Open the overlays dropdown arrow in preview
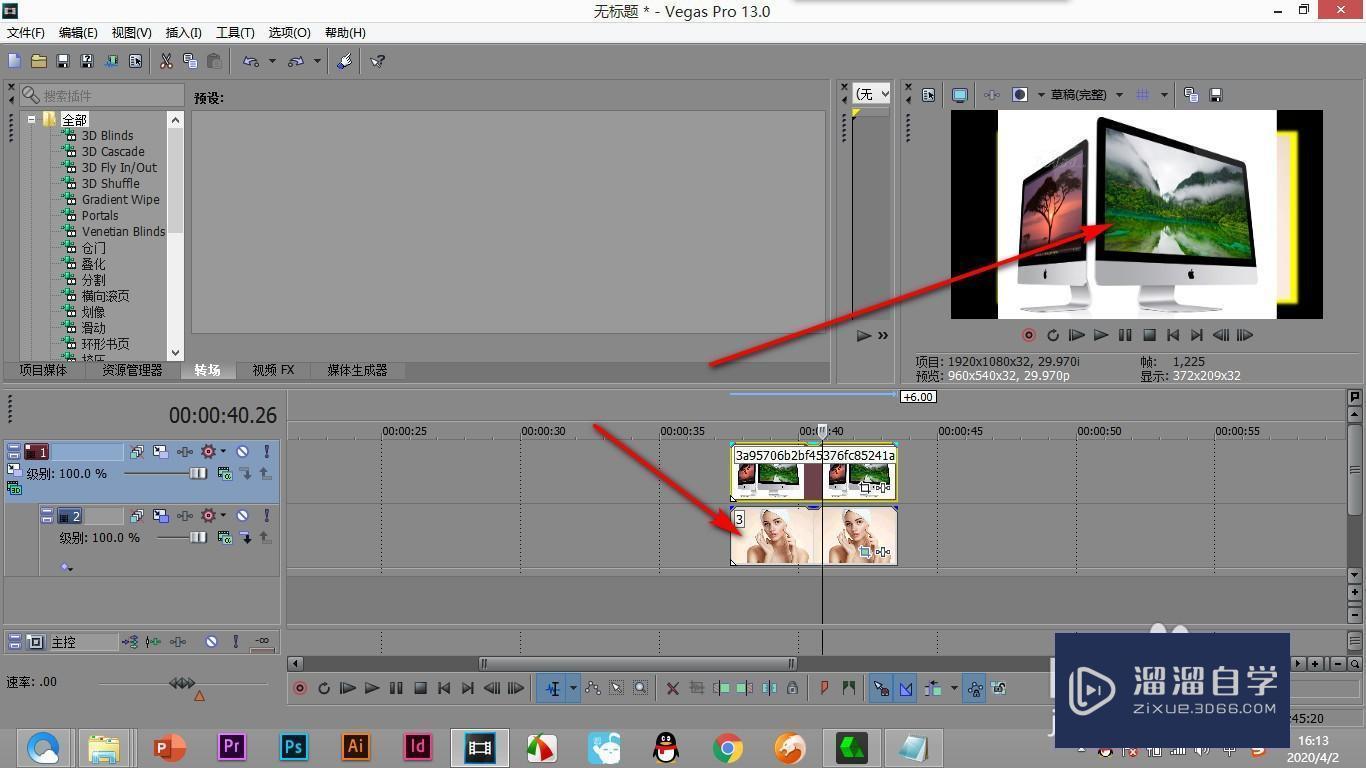Screen dimensions: 1366x768 tap(1164, 95)
